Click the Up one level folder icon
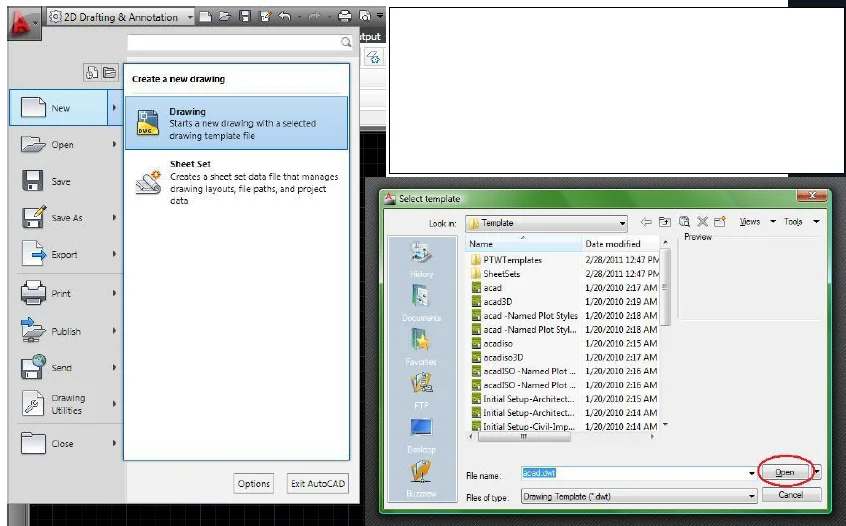 click(665, 222)
